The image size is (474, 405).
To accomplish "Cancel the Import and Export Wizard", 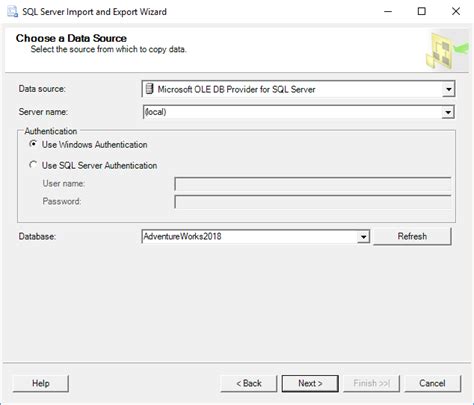I will point(432,383).
